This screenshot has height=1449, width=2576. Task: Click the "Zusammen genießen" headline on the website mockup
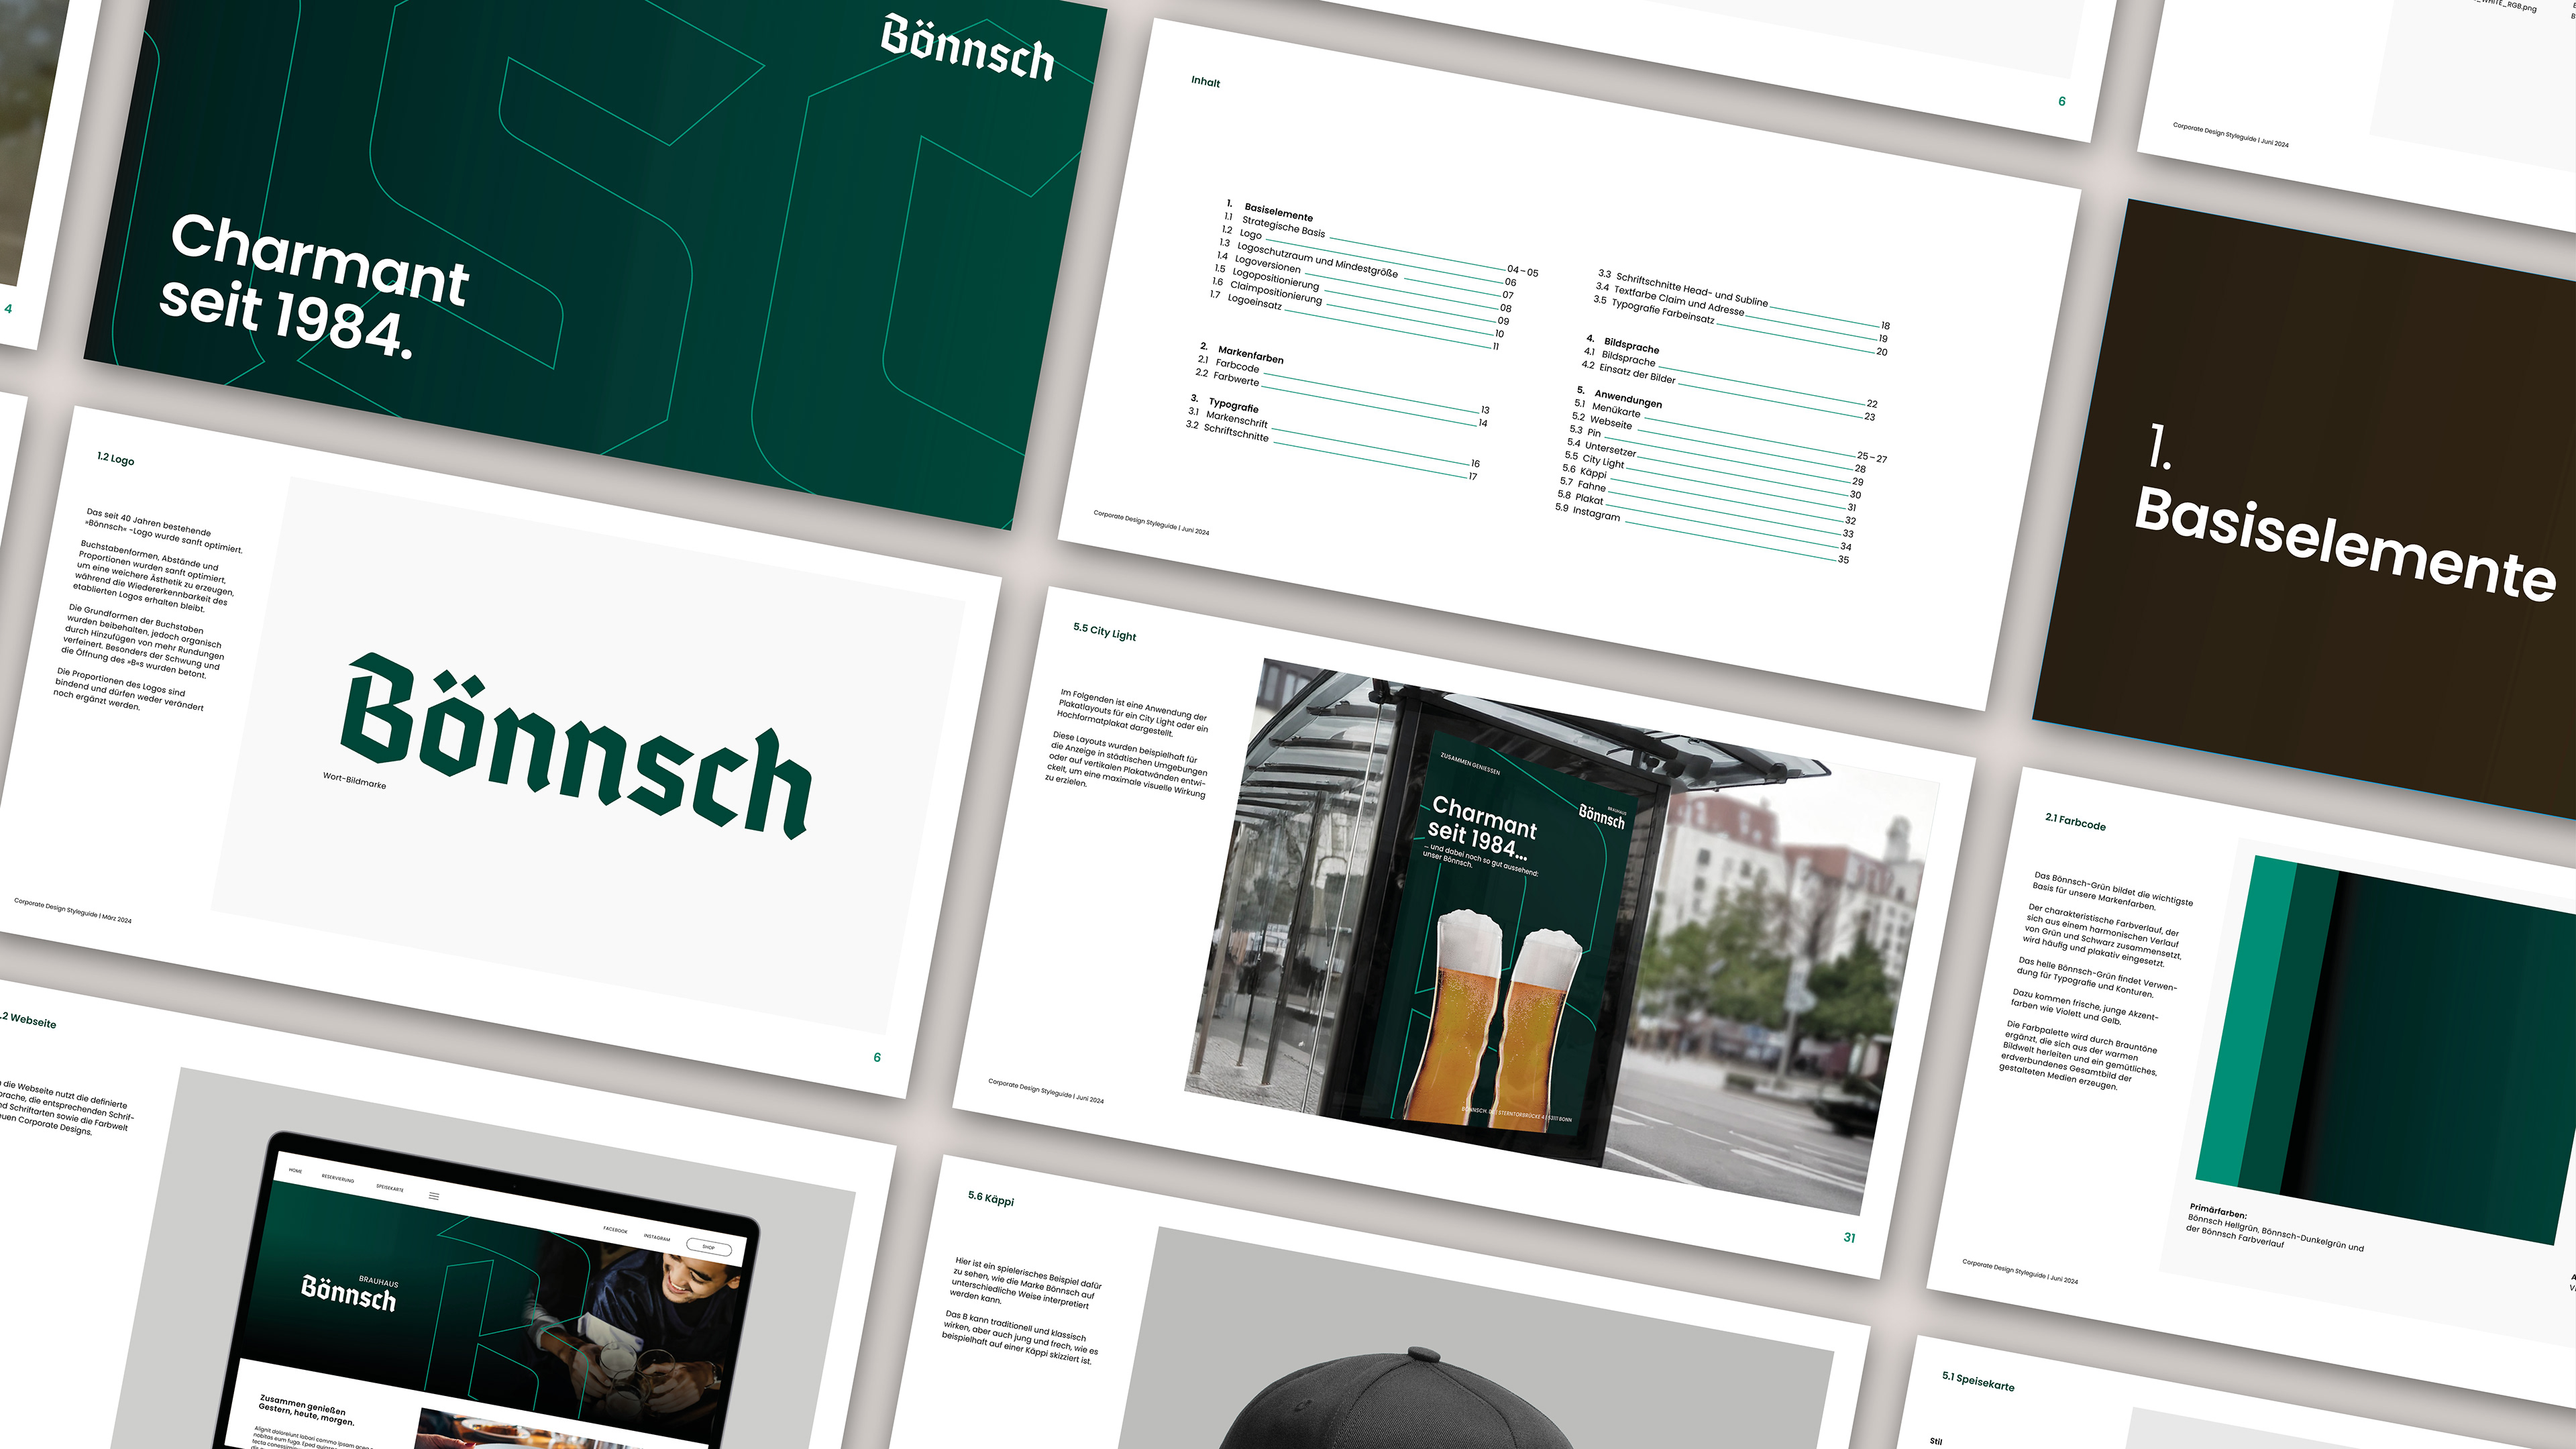(x=303, y=1405)
